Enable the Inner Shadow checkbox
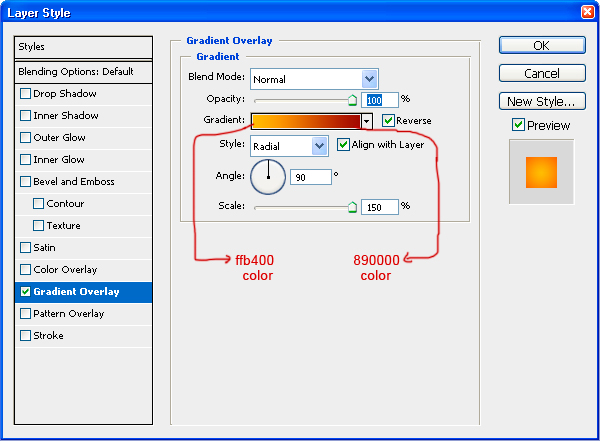 tap(25, 116)
